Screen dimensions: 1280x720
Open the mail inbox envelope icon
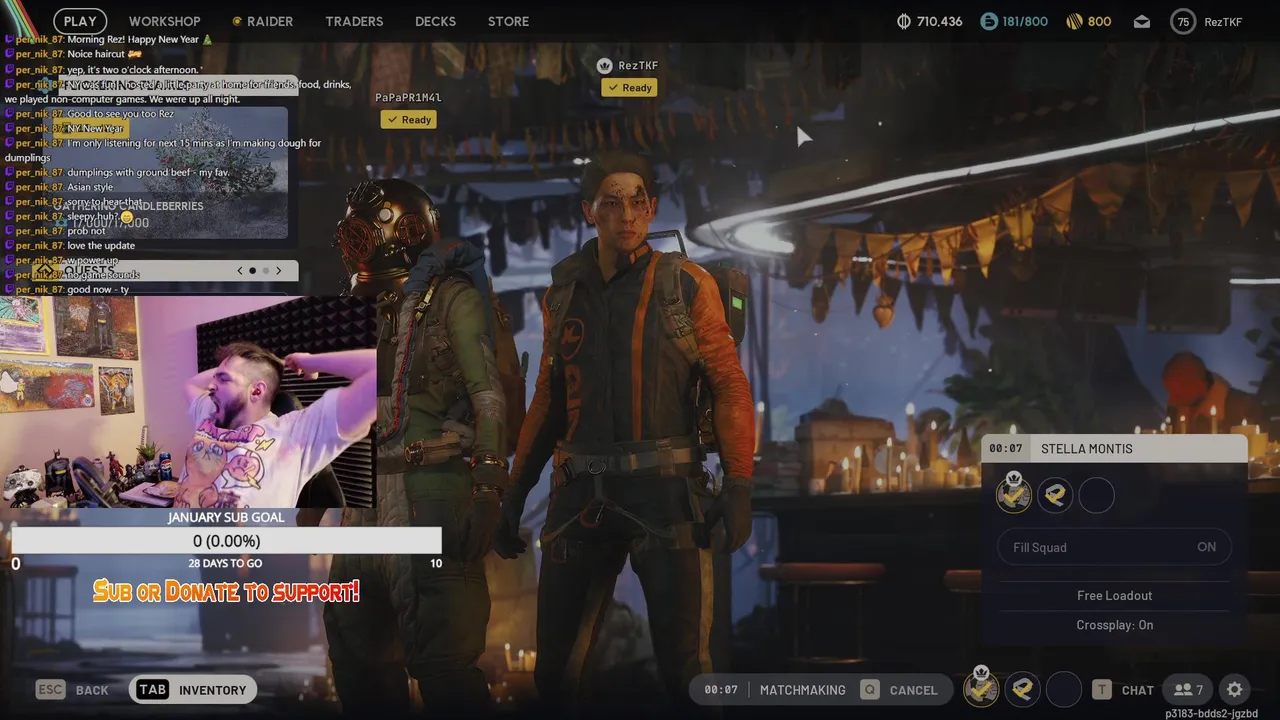tap(1141, 21)
